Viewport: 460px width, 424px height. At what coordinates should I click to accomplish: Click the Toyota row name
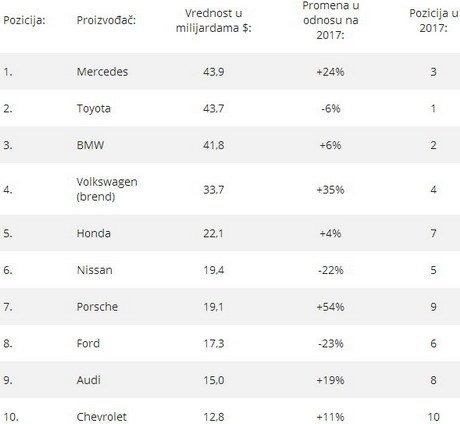pyautogui.click(x=94, y=109)
